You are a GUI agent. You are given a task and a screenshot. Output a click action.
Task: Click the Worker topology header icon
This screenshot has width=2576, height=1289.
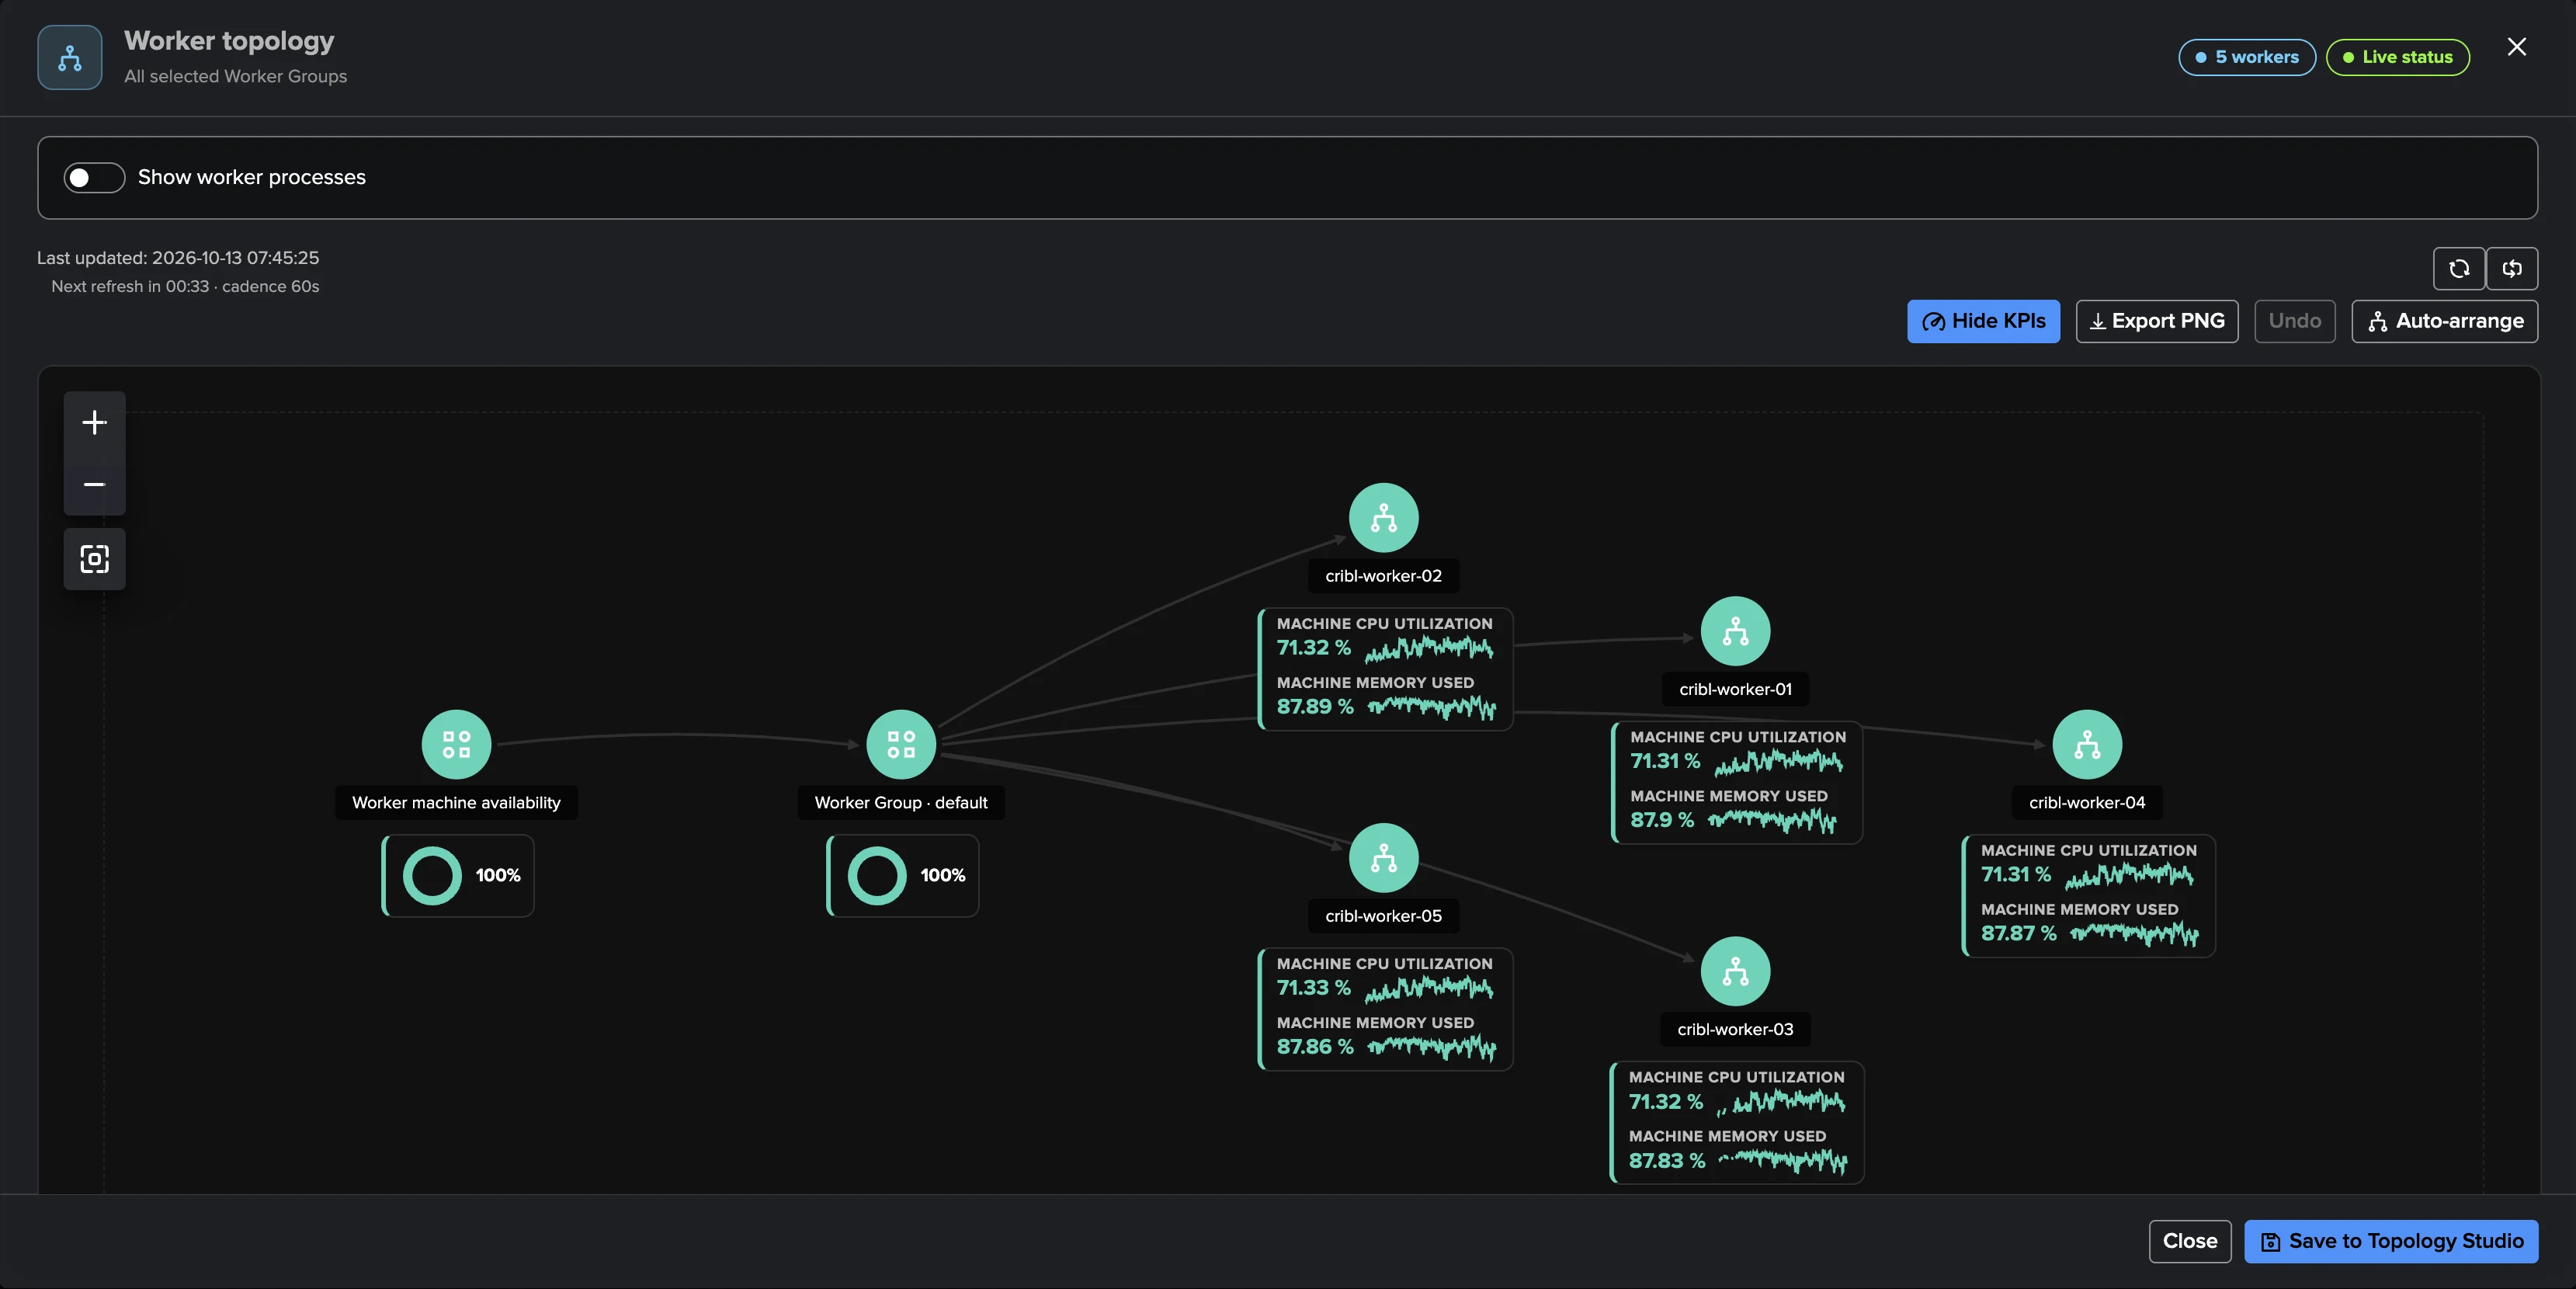(70, 58)
